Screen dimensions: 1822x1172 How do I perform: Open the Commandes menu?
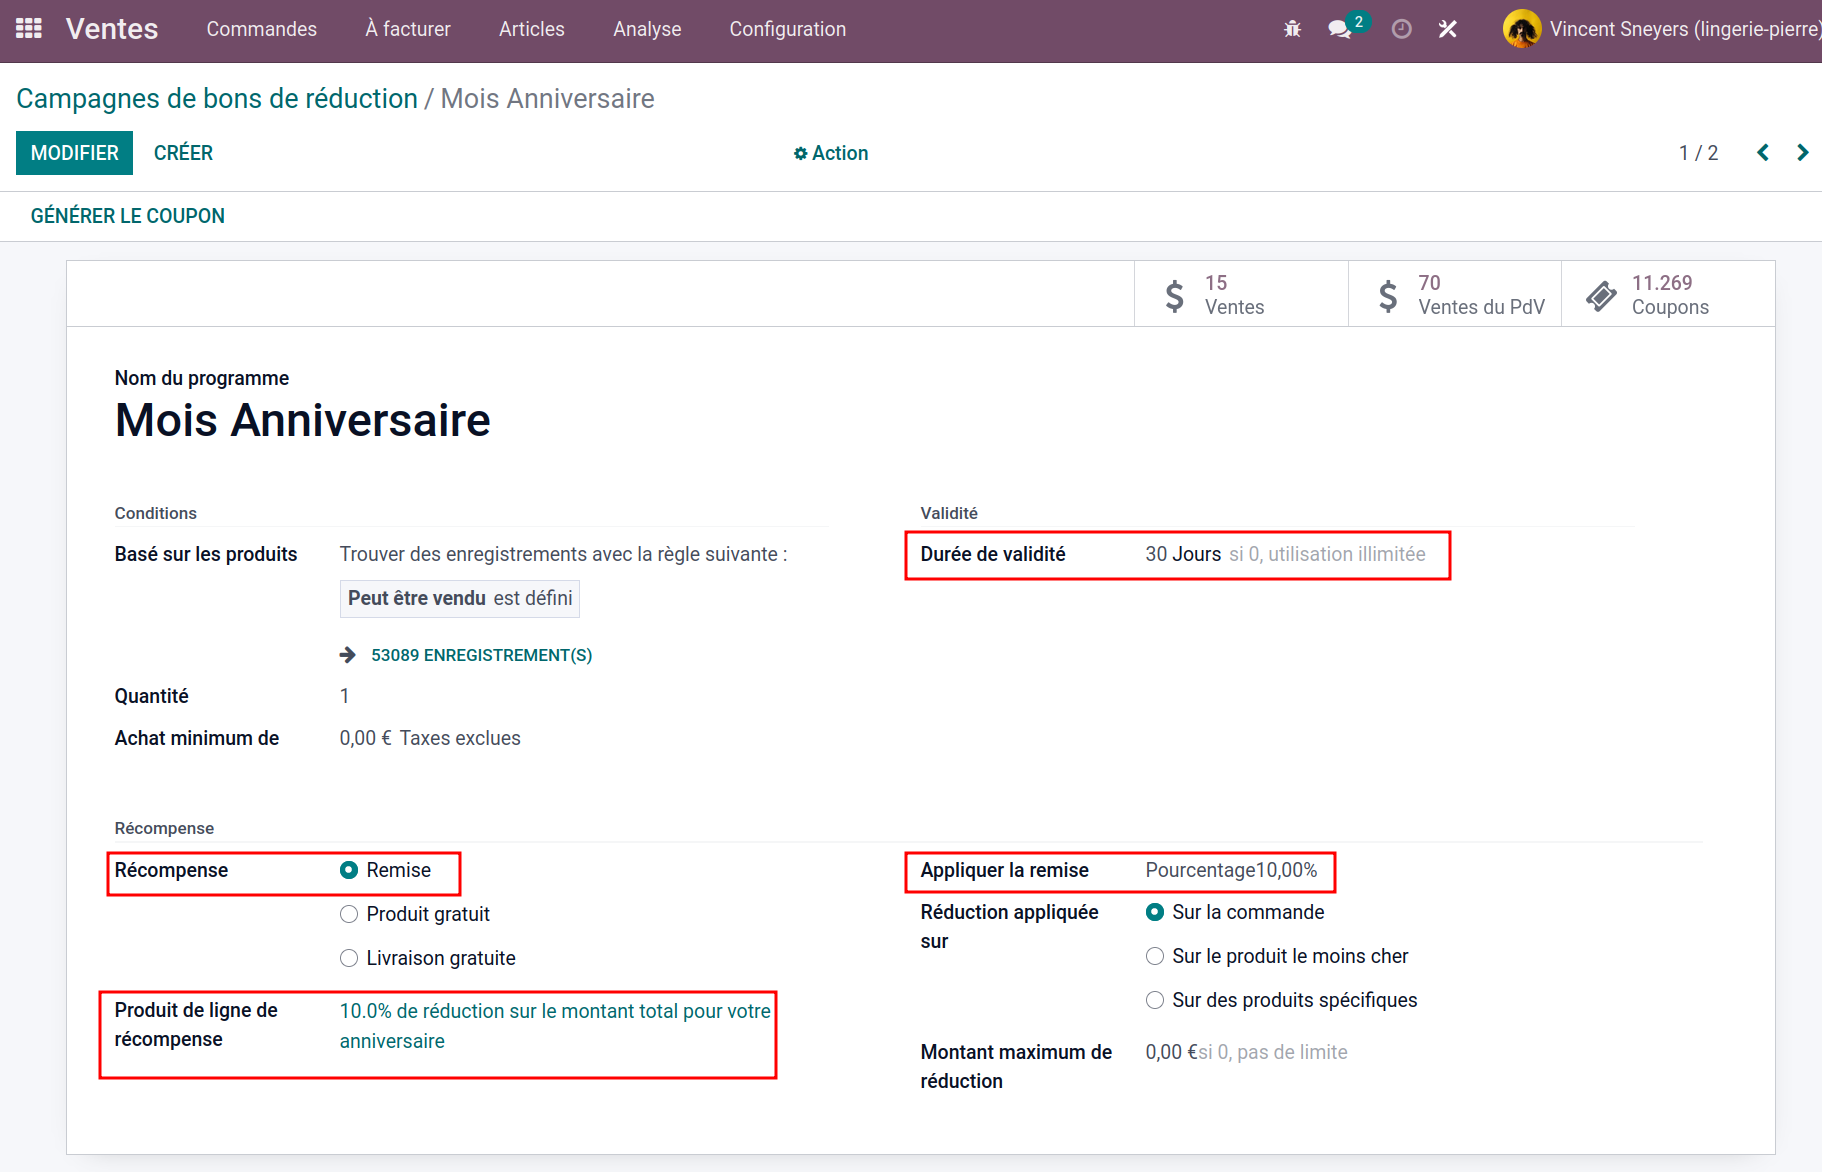tap(261, 29)
